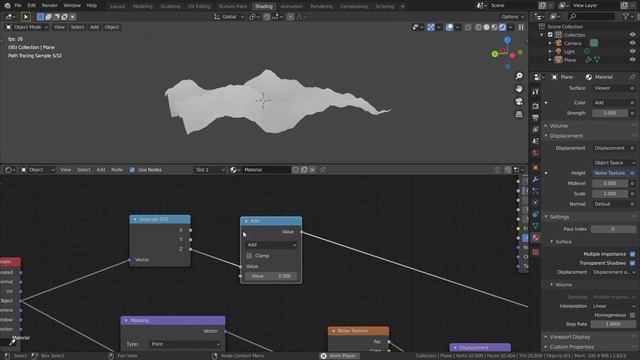Select wireframe viewport shading icon

pyautogui.click(x=478, y=27)
